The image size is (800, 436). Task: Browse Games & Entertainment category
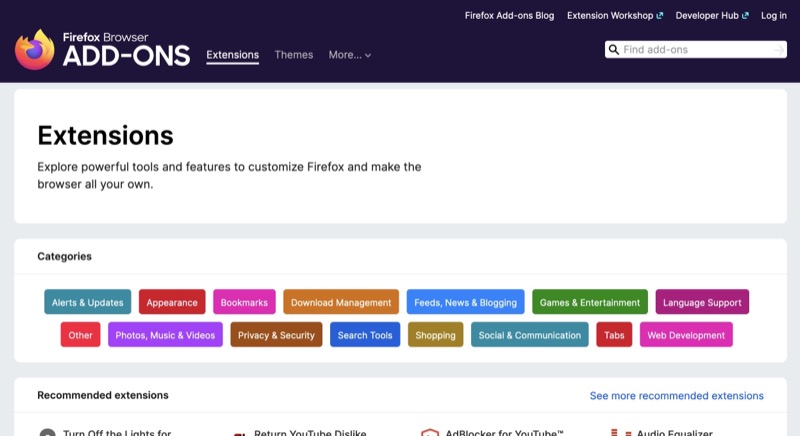click(590, 302)
